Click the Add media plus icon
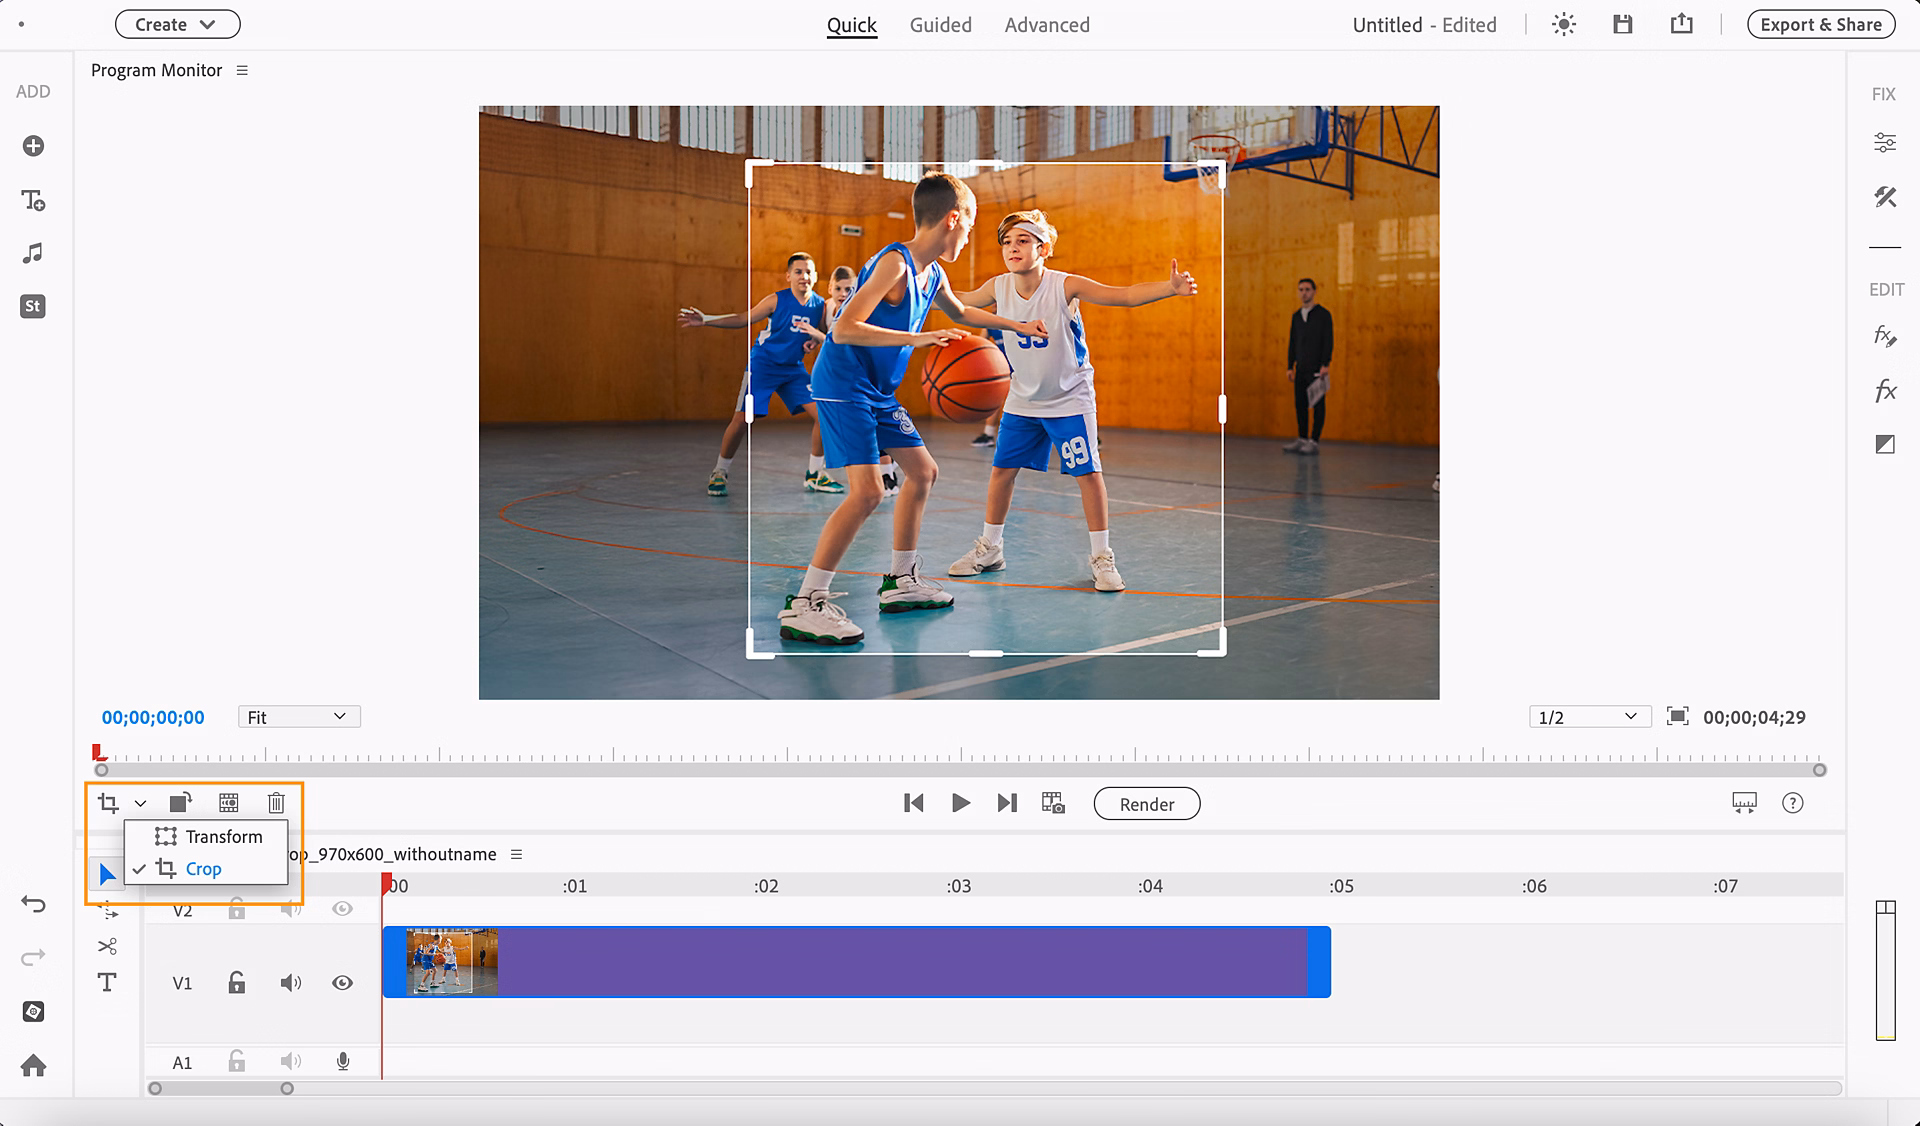The height and width of the screenshot is (1126, 1920). pos(33,145)
